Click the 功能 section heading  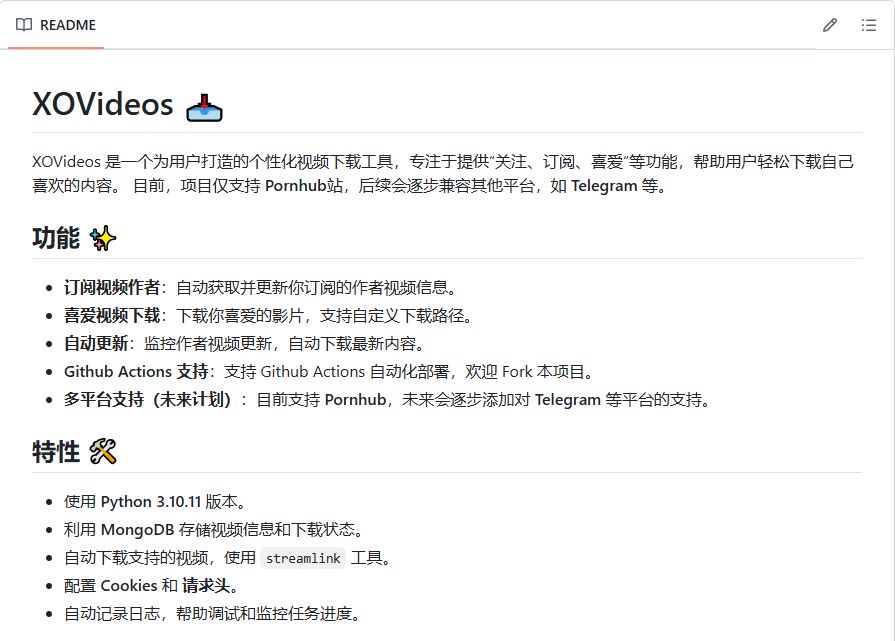coord(52,238)
